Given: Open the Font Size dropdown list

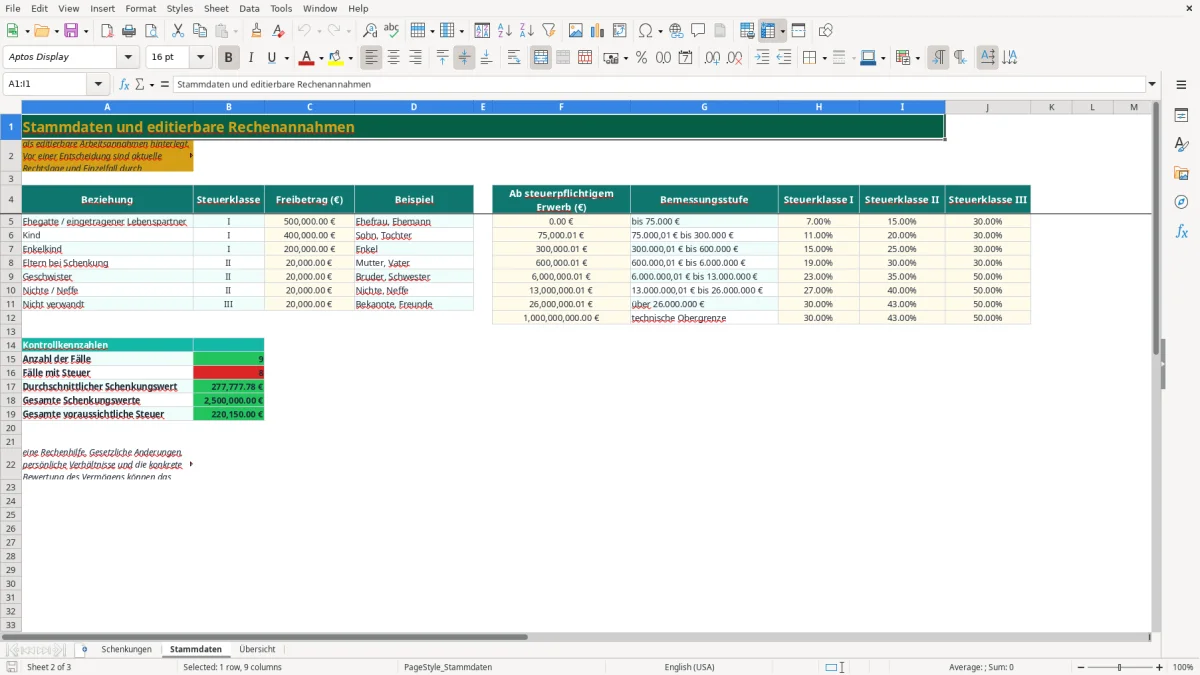Looking at the screenshot, I should (200, 57).
